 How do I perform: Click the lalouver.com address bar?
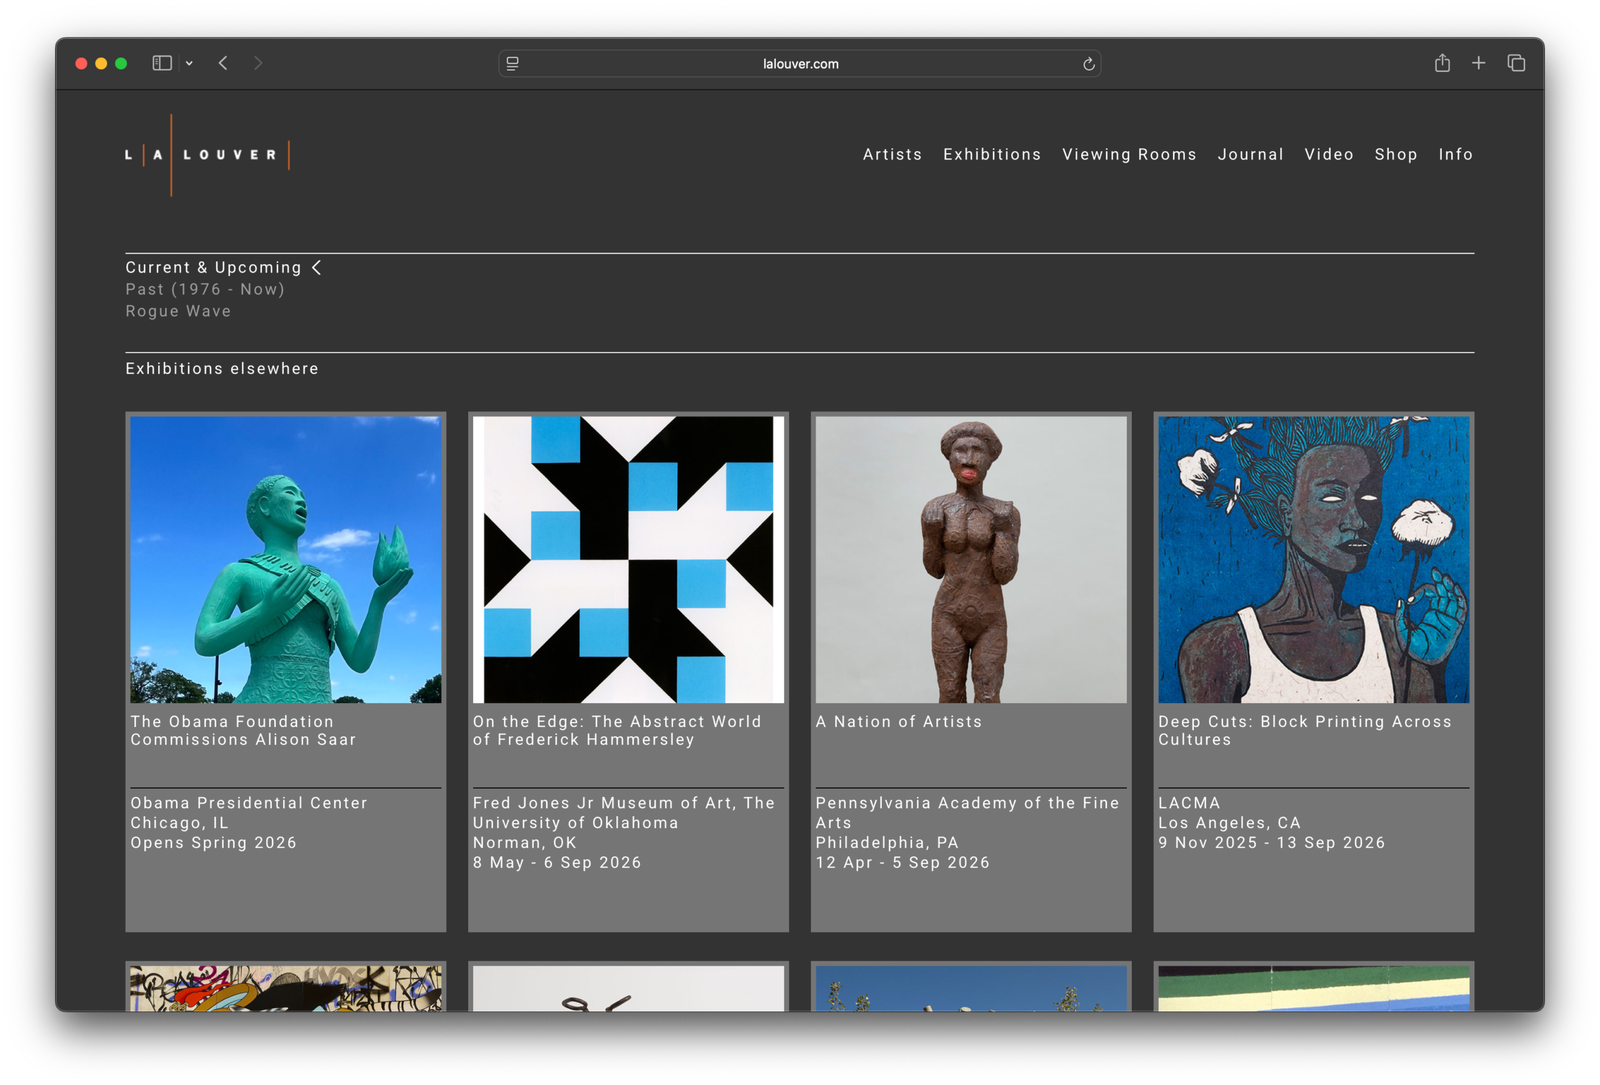(800, 63)
